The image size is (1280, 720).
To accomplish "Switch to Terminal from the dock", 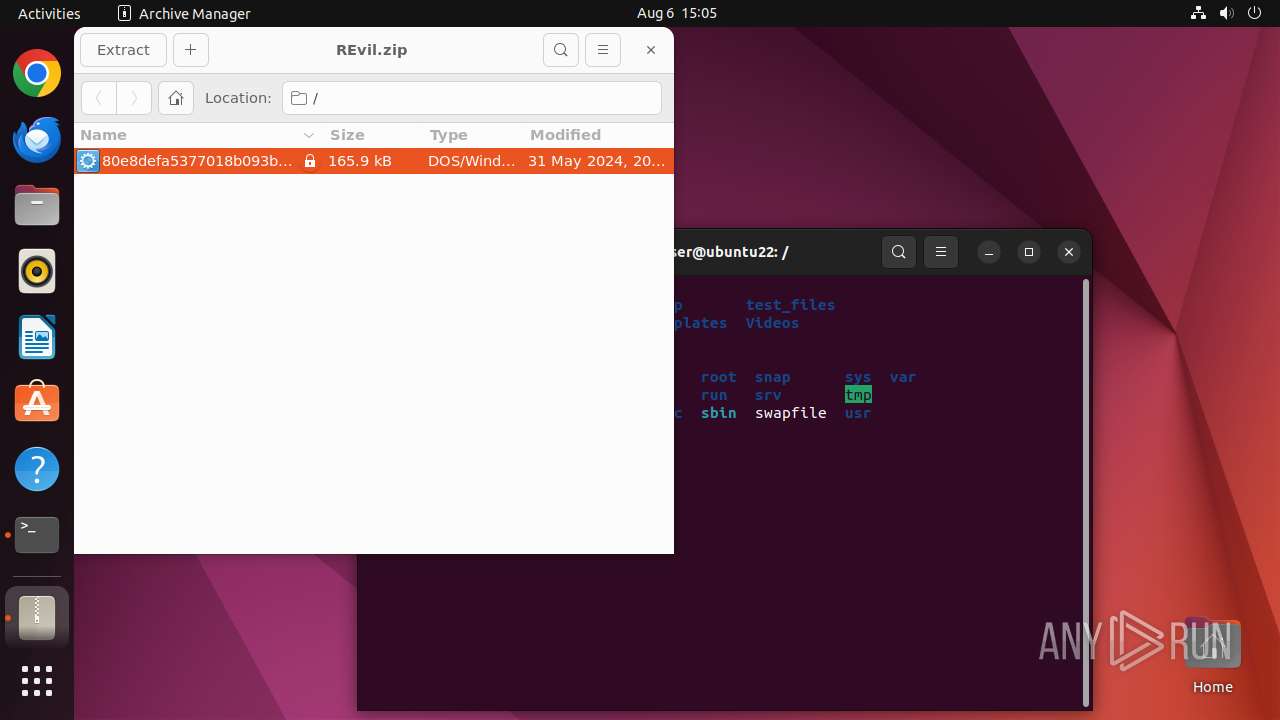I will coord(37,535).
